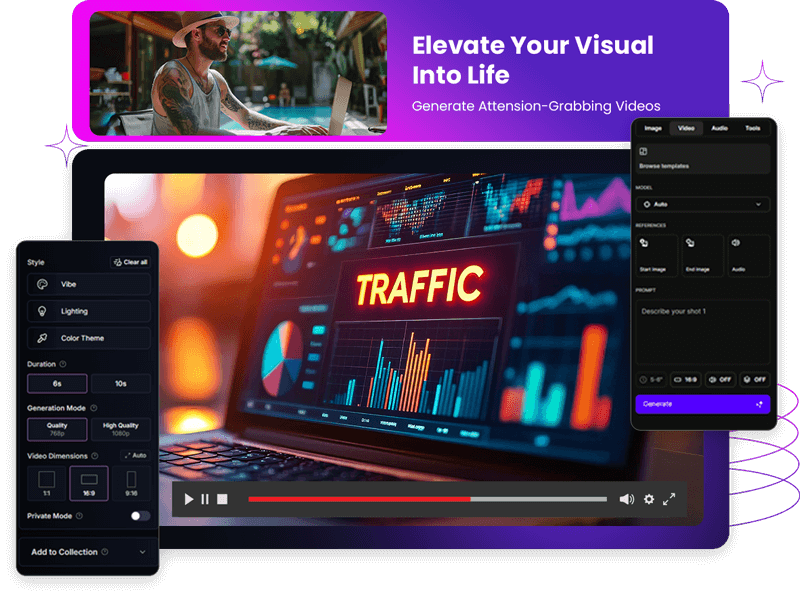
Task: Enter fullscreen with the expand arrows icon
Action: pyautogui.click(x=670, y=499)
